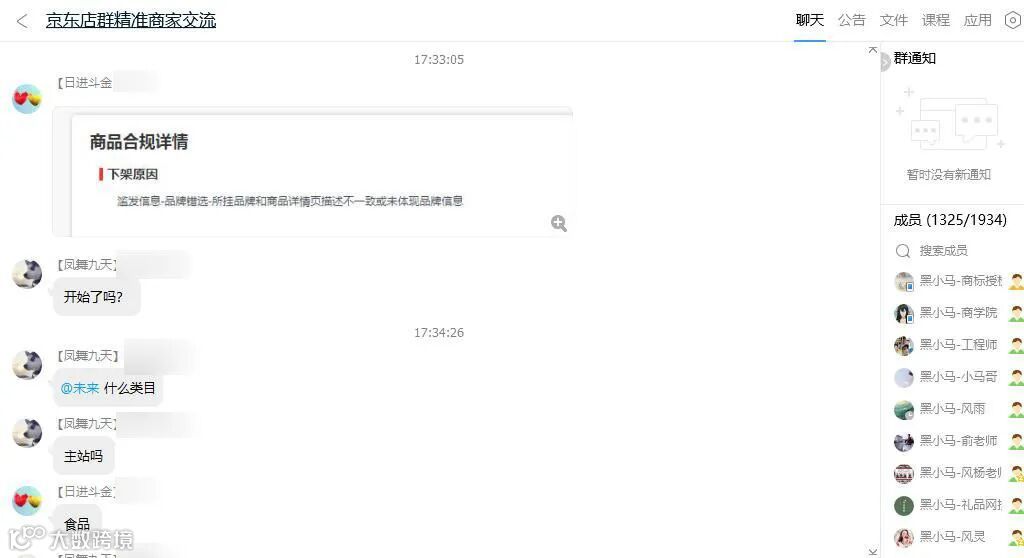Switch to the 聊天 tab
1024x558 pixels.
click(810, 20)
